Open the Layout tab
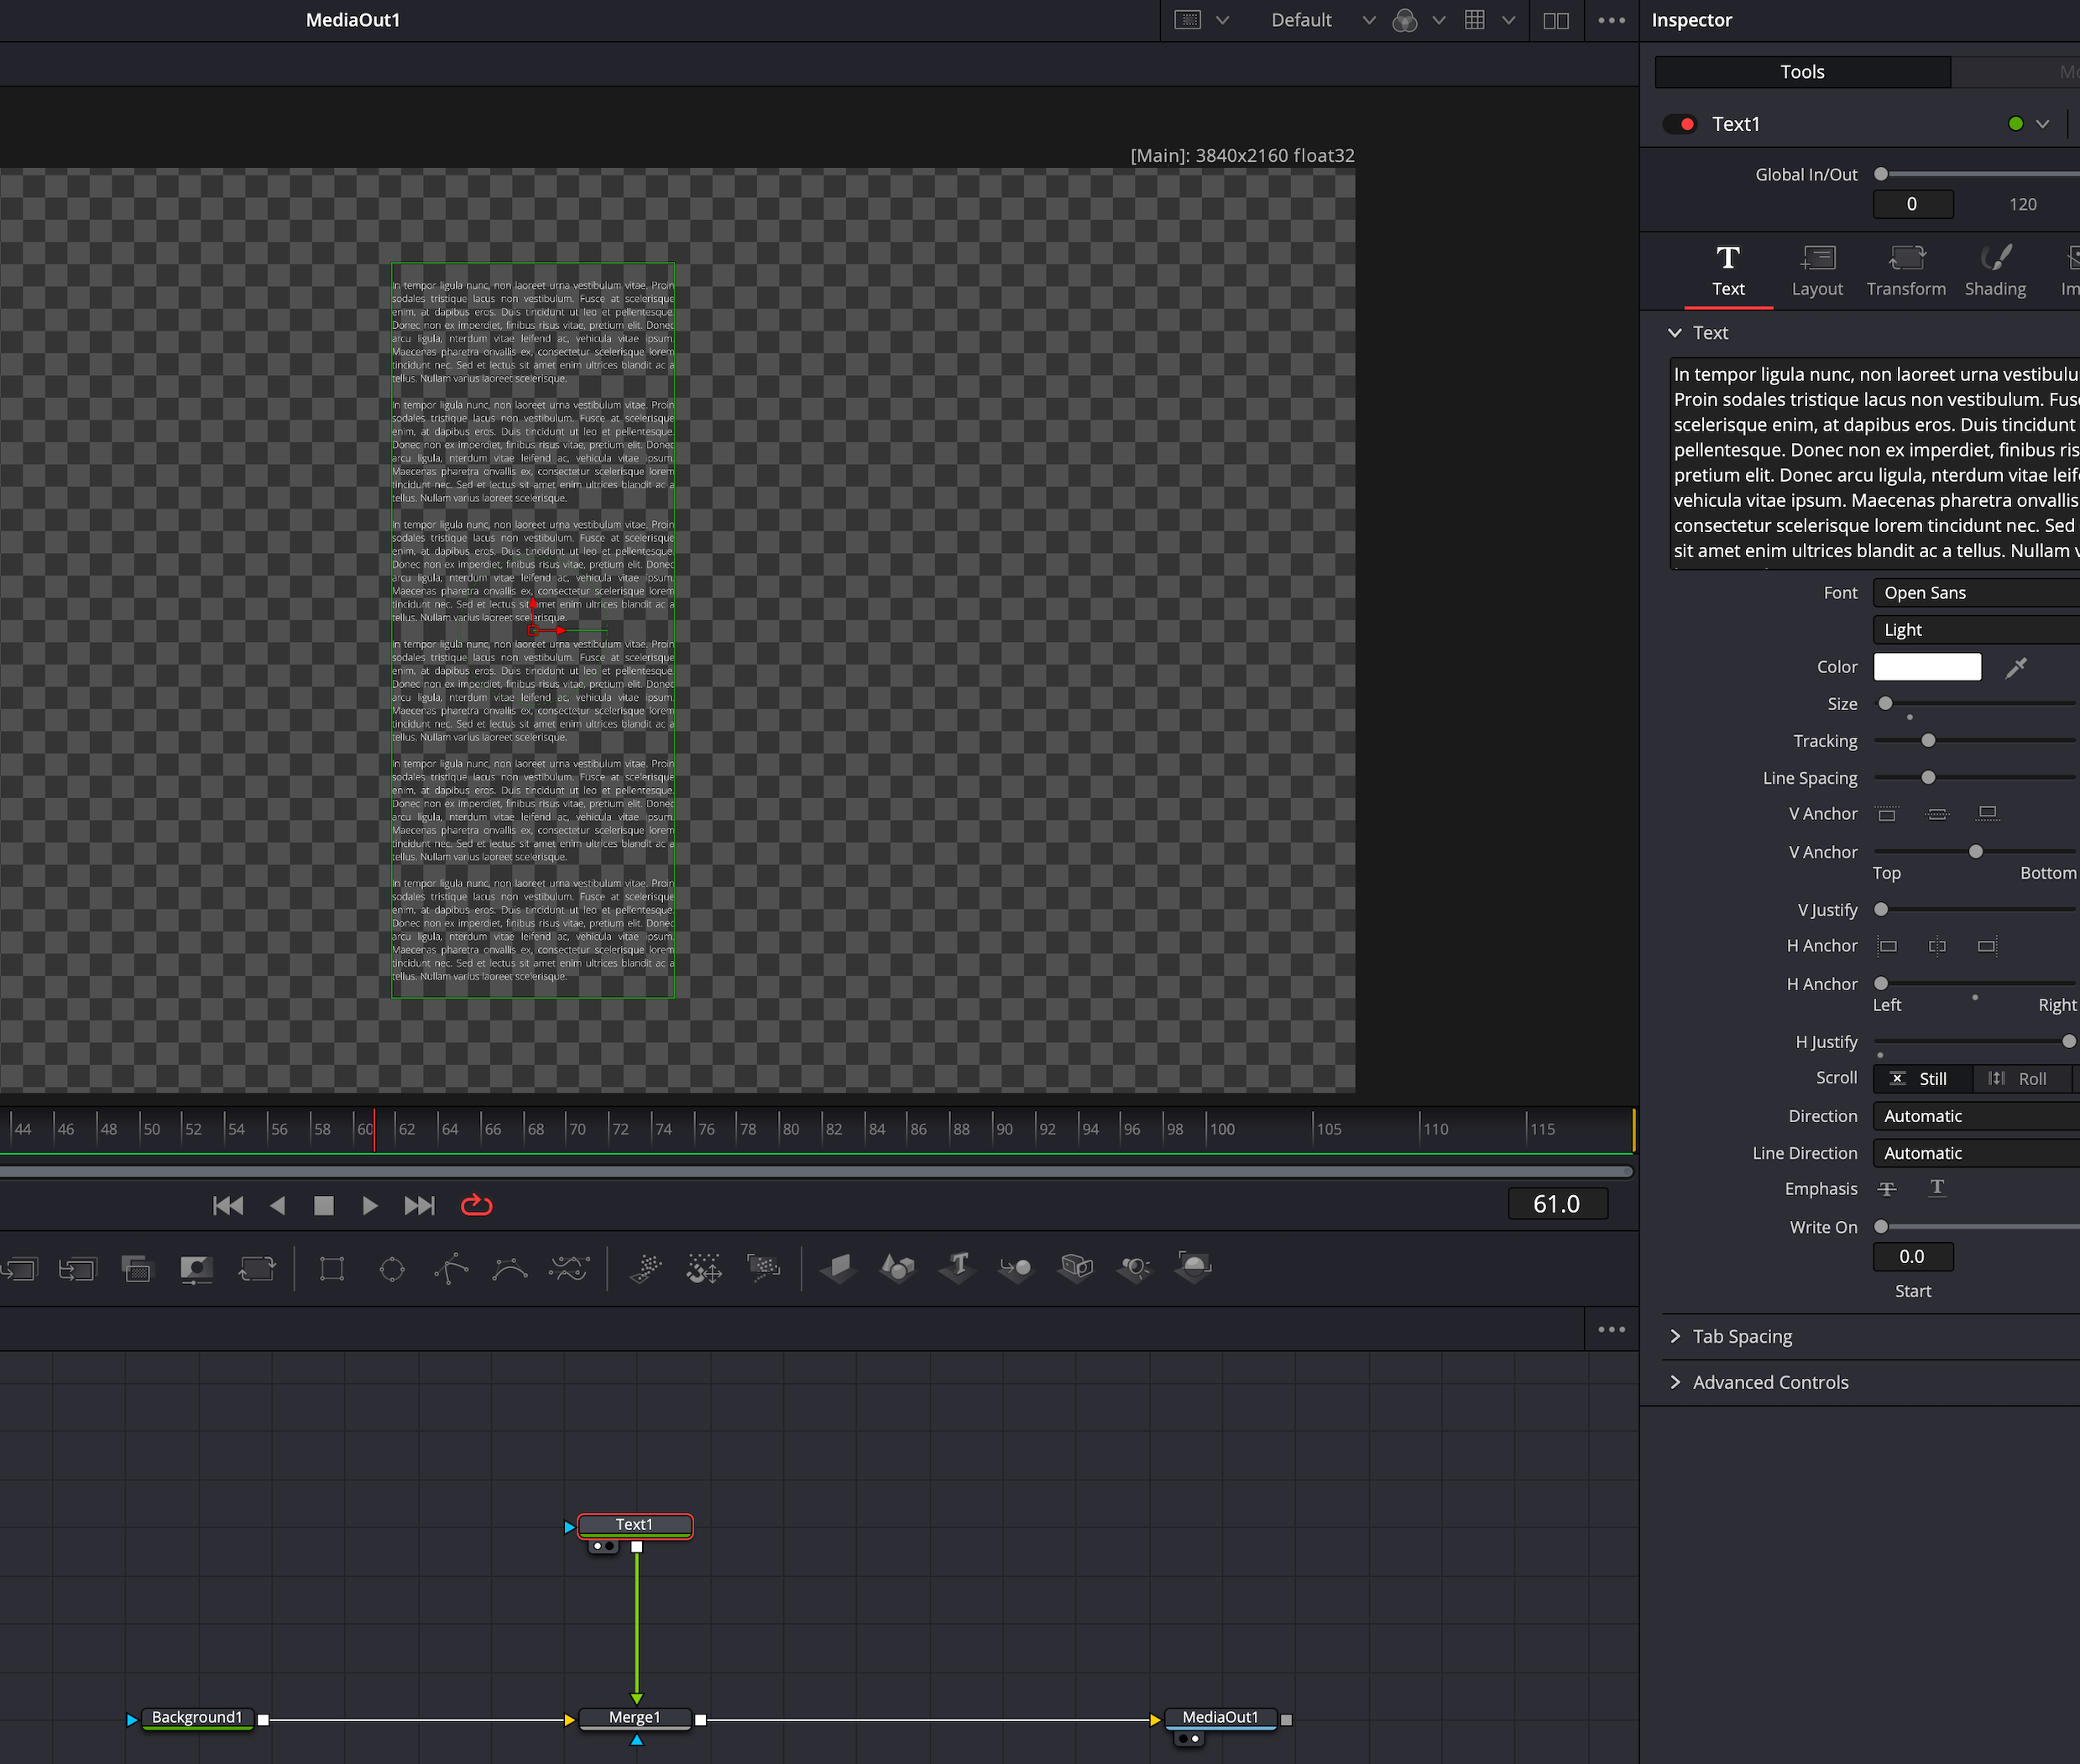The width and height of the screenshot is (2080, 1764). (x=1817, y=271)
